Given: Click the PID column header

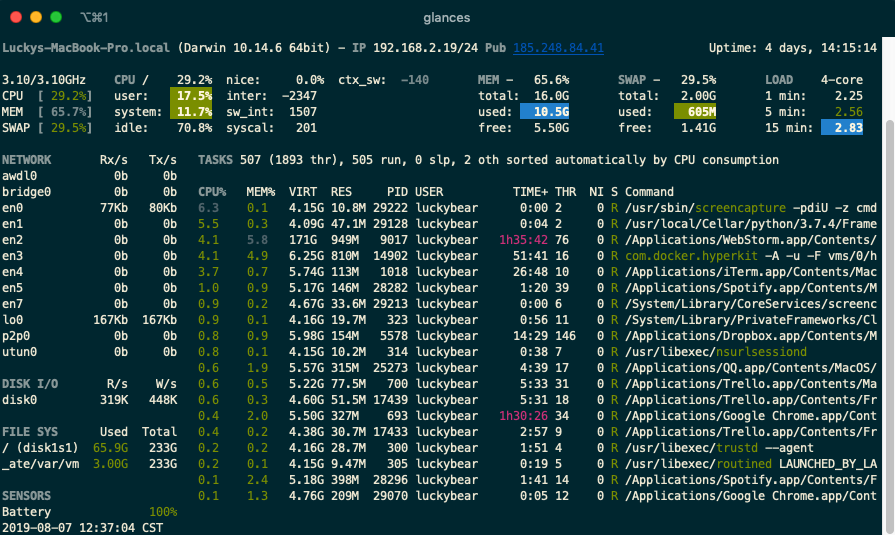Looking at the screenshot, I should point(398,192).
